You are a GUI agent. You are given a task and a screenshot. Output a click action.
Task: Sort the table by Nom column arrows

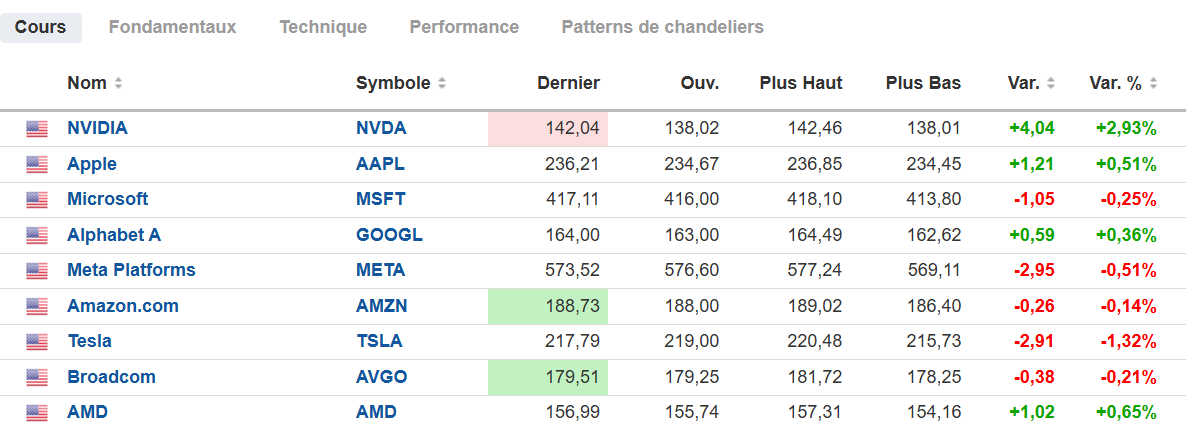(x=119, y=84)
